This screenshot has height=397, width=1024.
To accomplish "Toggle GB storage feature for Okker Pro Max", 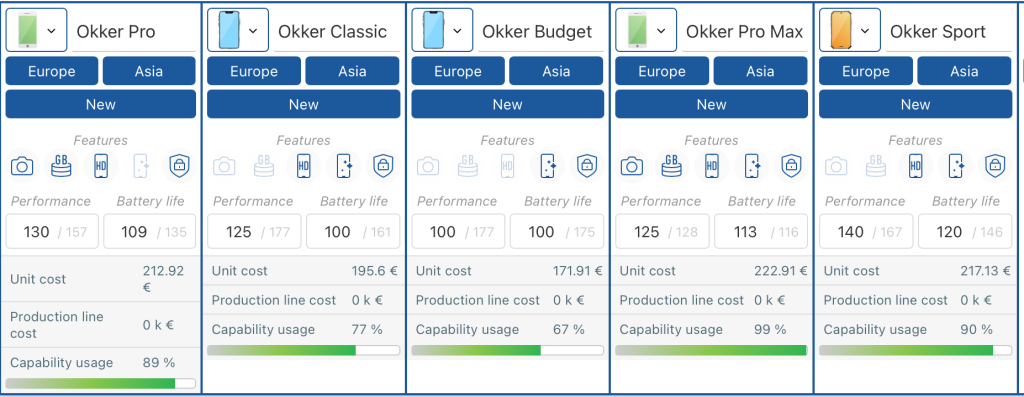I will (x=671, y=166).
